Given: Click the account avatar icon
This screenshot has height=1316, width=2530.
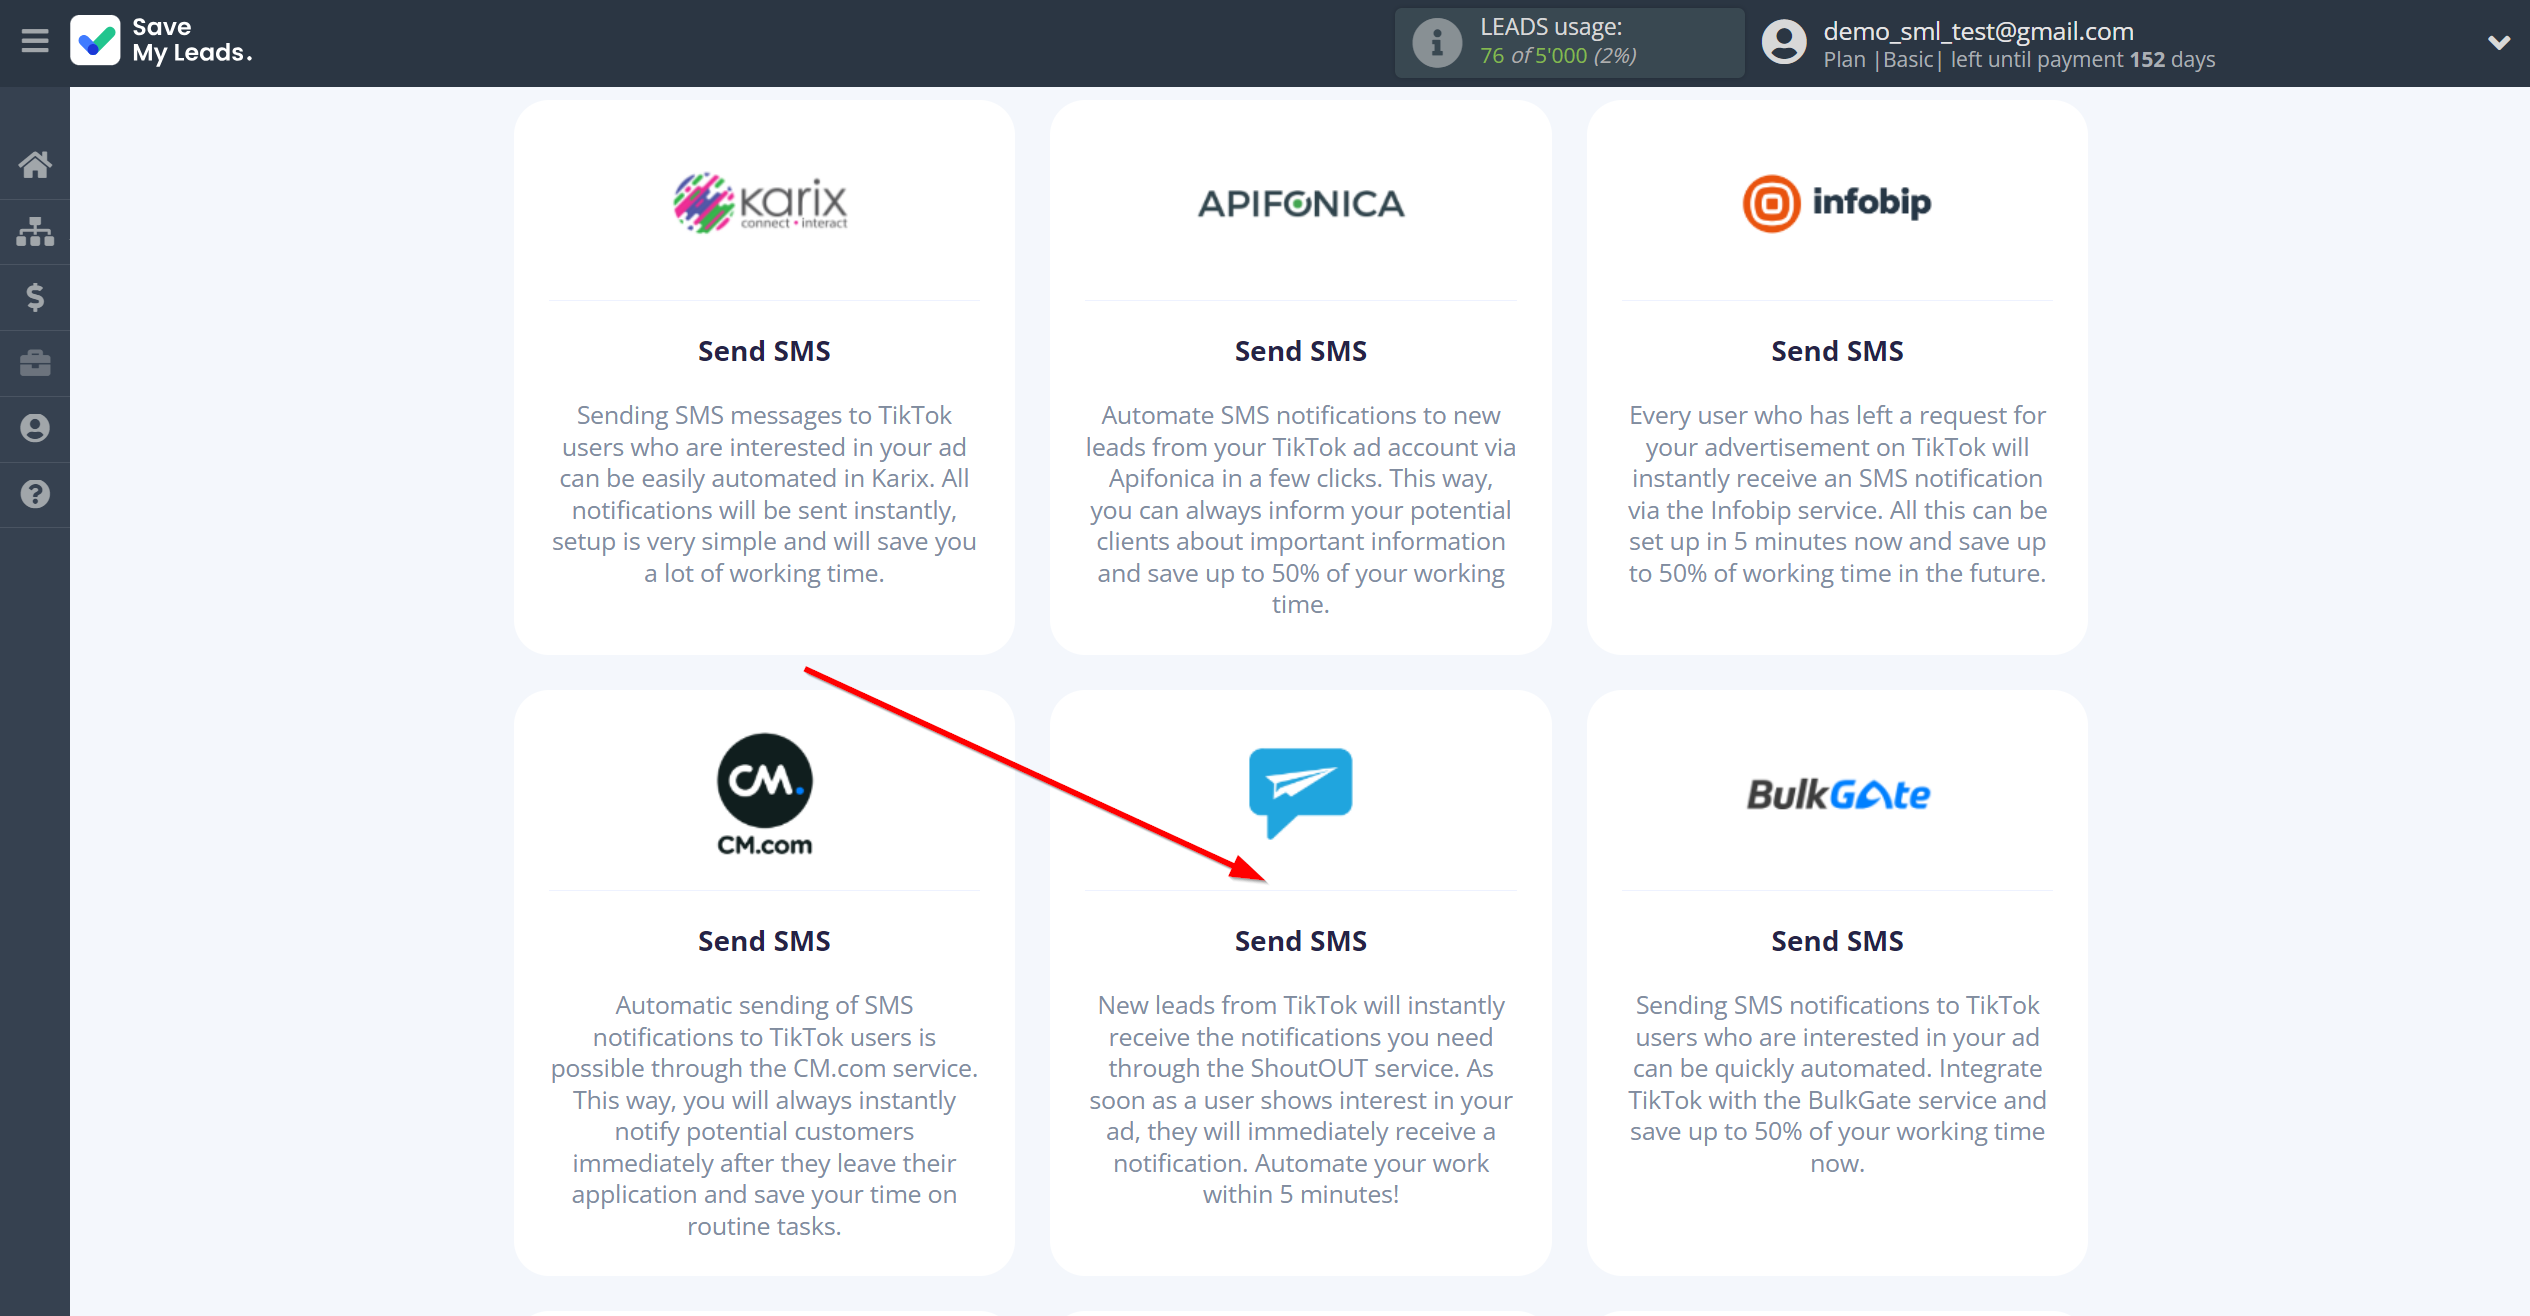Looking at the screenshot, I should [x=1784, y=43].
